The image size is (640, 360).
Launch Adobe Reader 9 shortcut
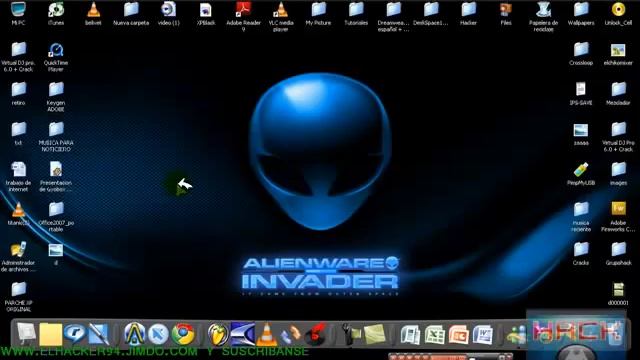coord(243,10)
